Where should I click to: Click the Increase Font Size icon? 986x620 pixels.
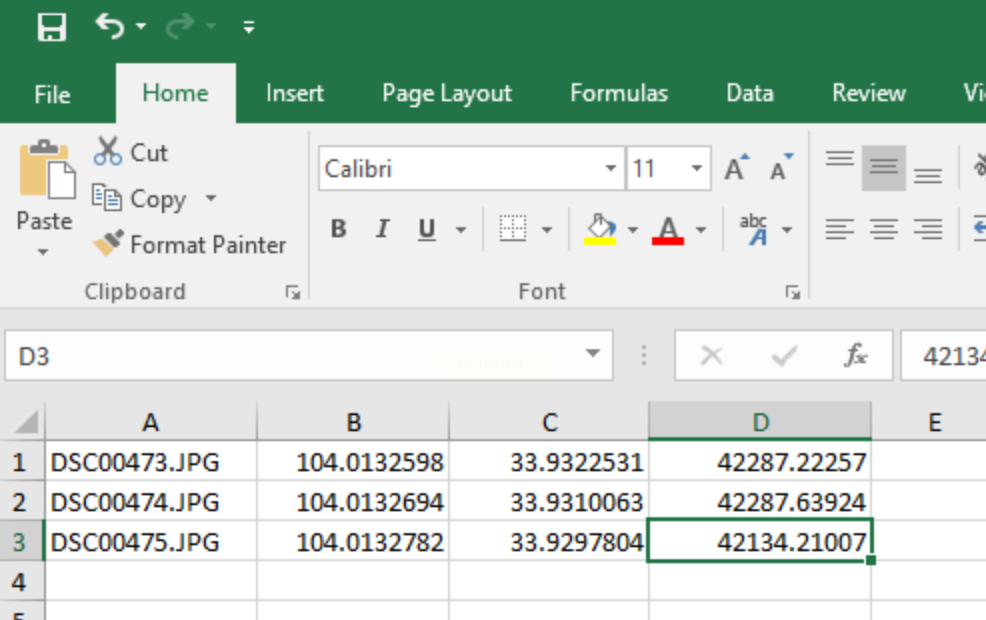click(x=736, y=169)
